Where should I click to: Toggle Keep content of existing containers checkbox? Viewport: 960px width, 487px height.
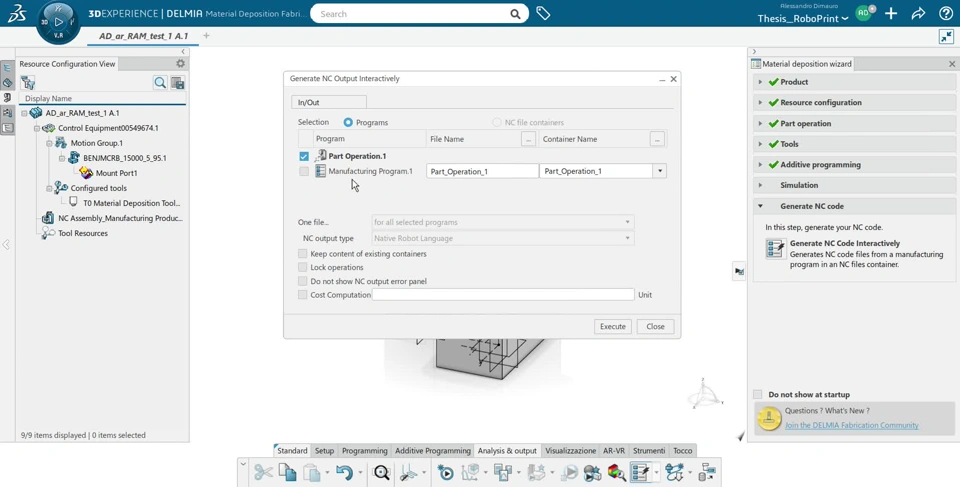click(302, 254)
